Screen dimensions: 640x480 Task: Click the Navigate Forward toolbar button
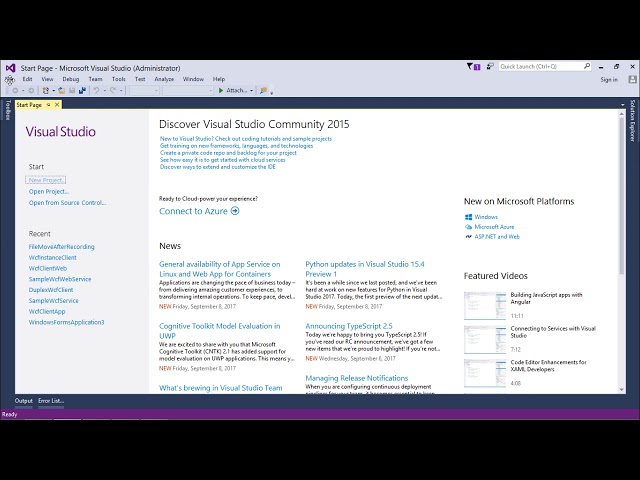pos(31,90)
